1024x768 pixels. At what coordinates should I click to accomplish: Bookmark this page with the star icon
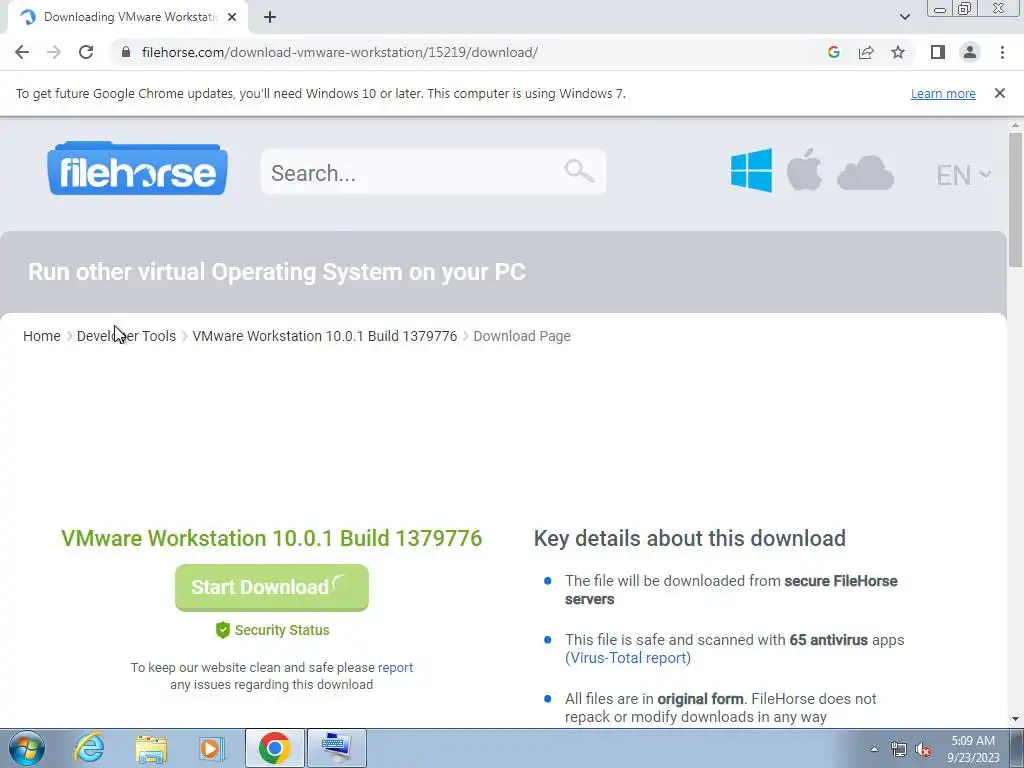pyautogui.click(x=898, y=52)
